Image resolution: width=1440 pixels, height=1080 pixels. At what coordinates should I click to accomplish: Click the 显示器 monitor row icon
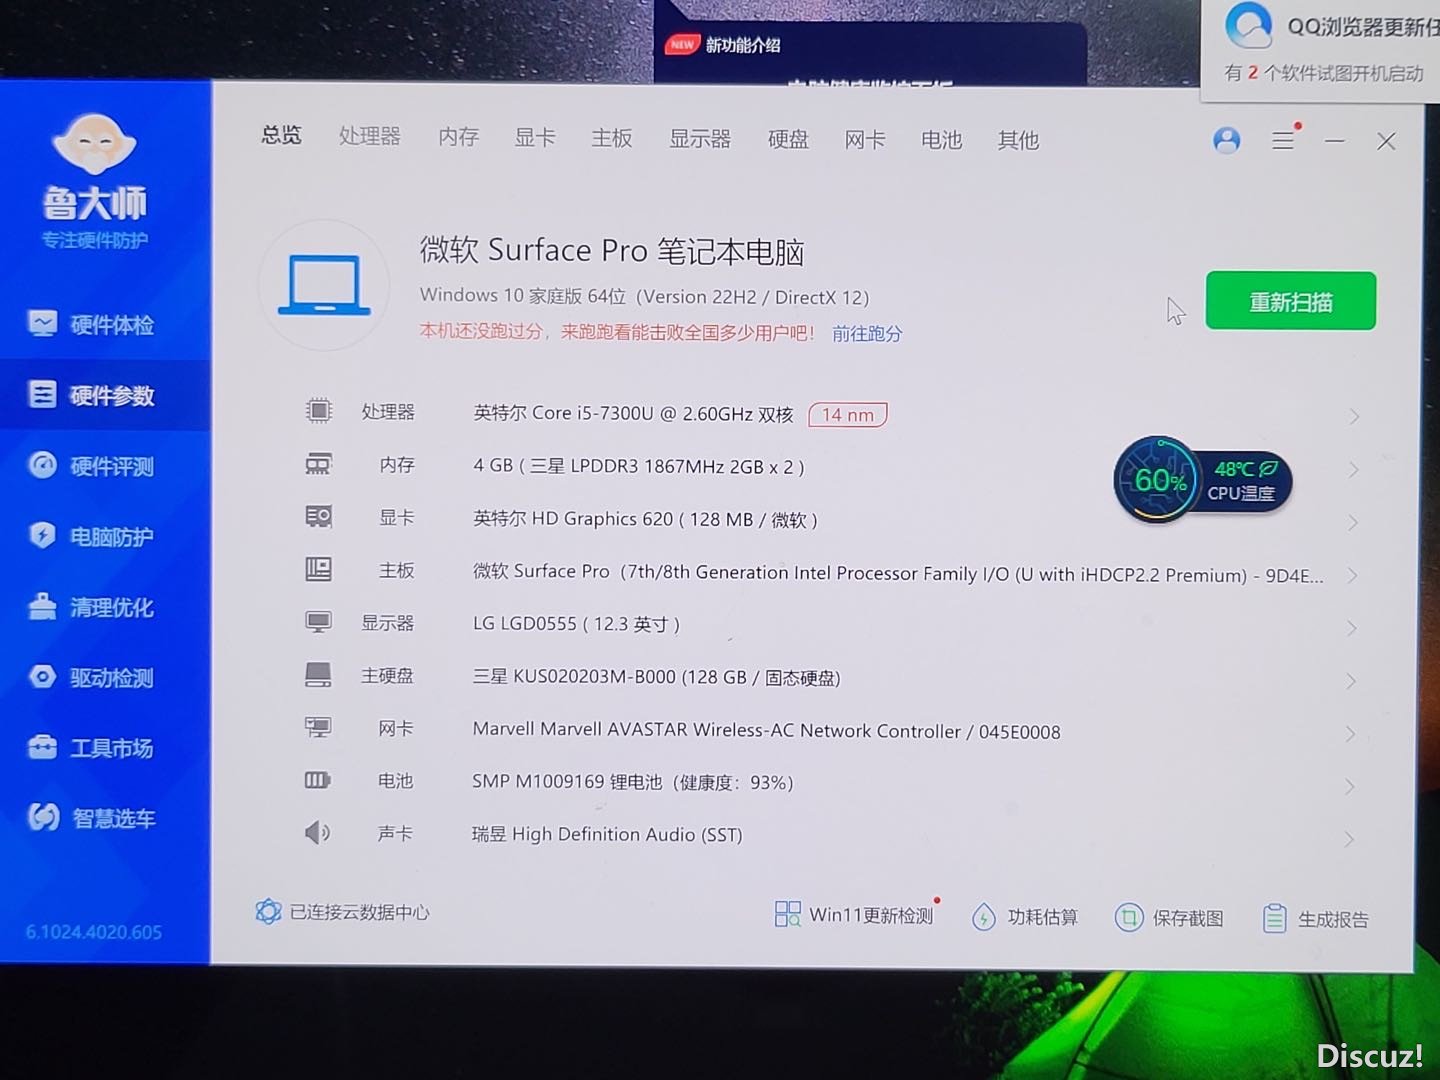pyautogui.click(x=319, y=622)
